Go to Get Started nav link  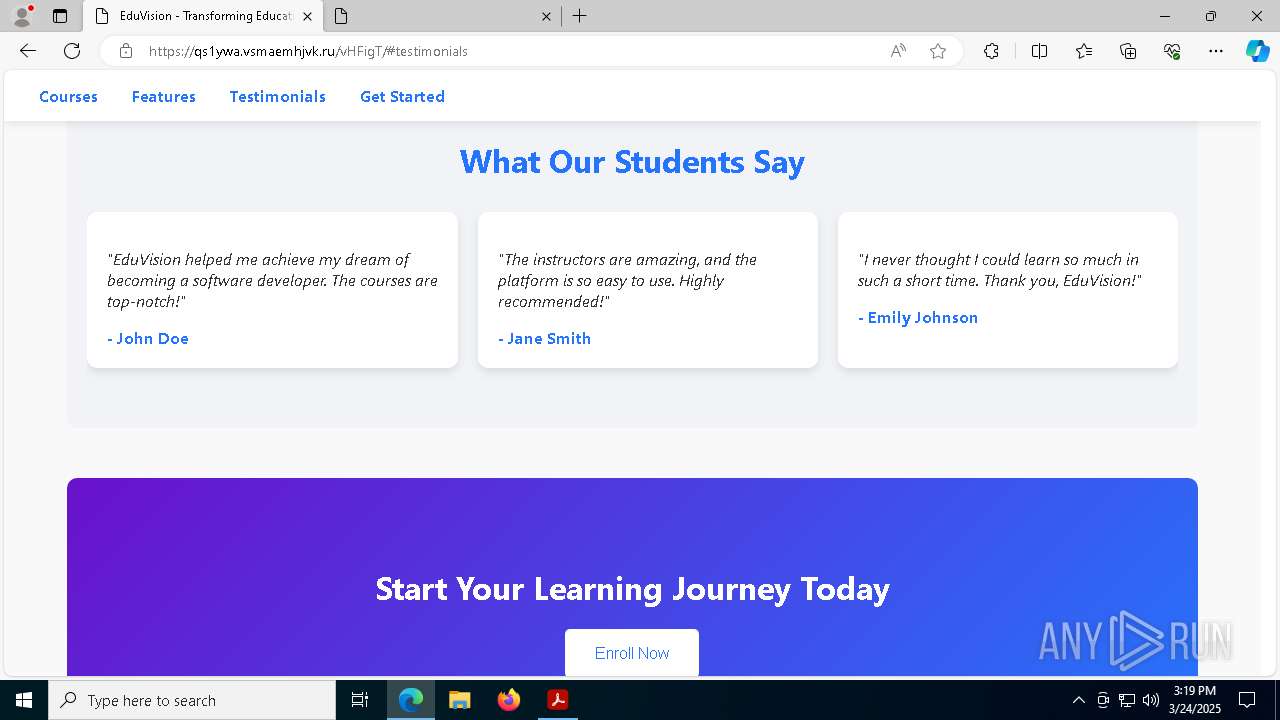coord(402,97)
